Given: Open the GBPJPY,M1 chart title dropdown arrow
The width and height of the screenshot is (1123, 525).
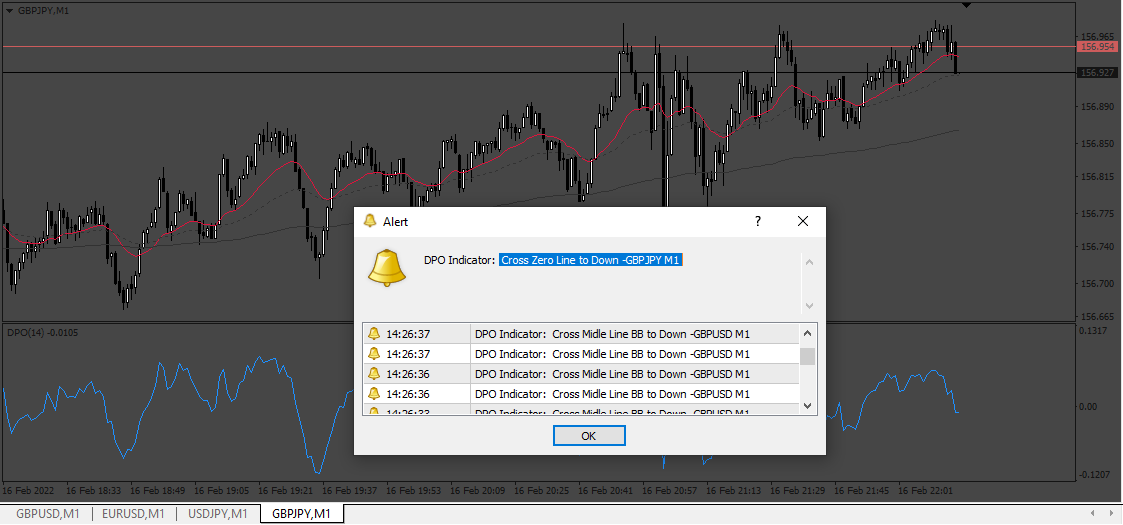Looking at the screenshot, I should pyautogui.click(x=7, y=11).
